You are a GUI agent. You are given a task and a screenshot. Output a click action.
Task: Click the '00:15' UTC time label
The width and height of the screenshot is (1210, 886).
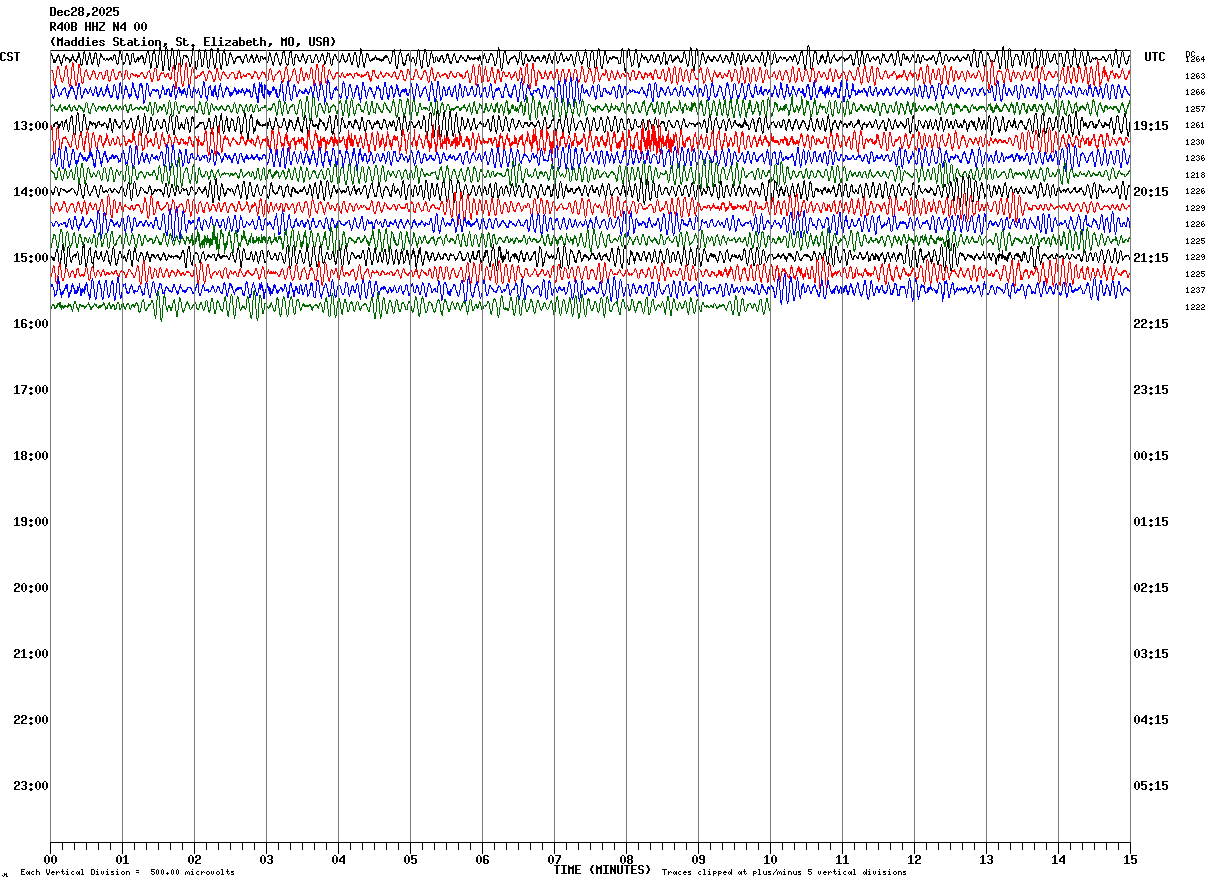click(1151, 456)
